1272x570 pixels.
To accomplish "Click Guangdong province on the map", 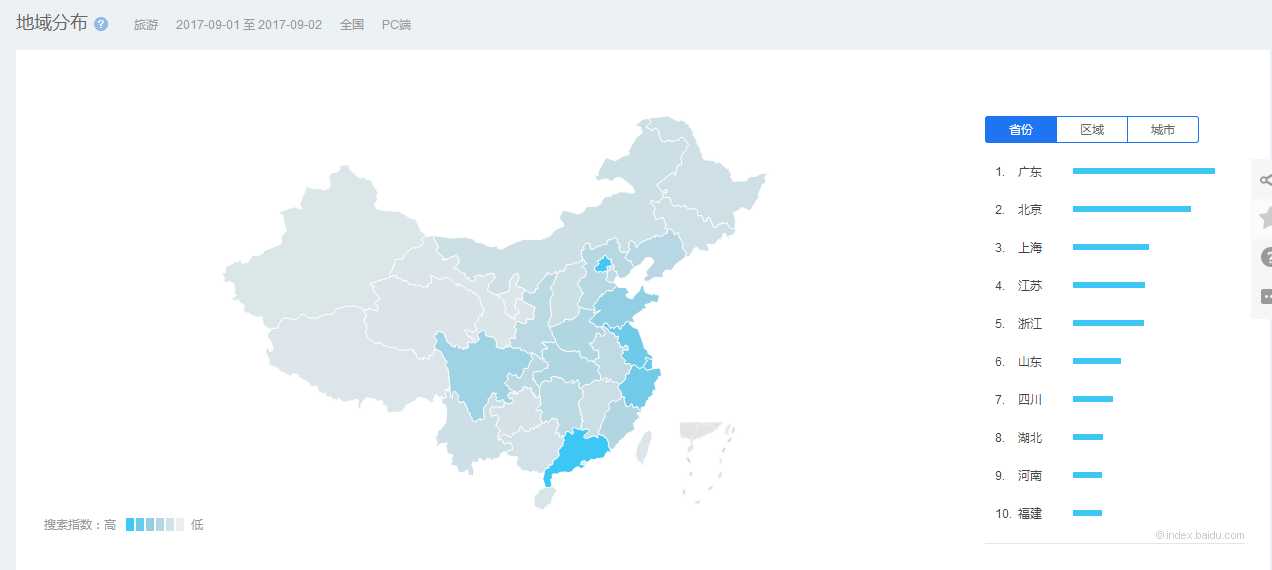I will click(x=581, y=452).
